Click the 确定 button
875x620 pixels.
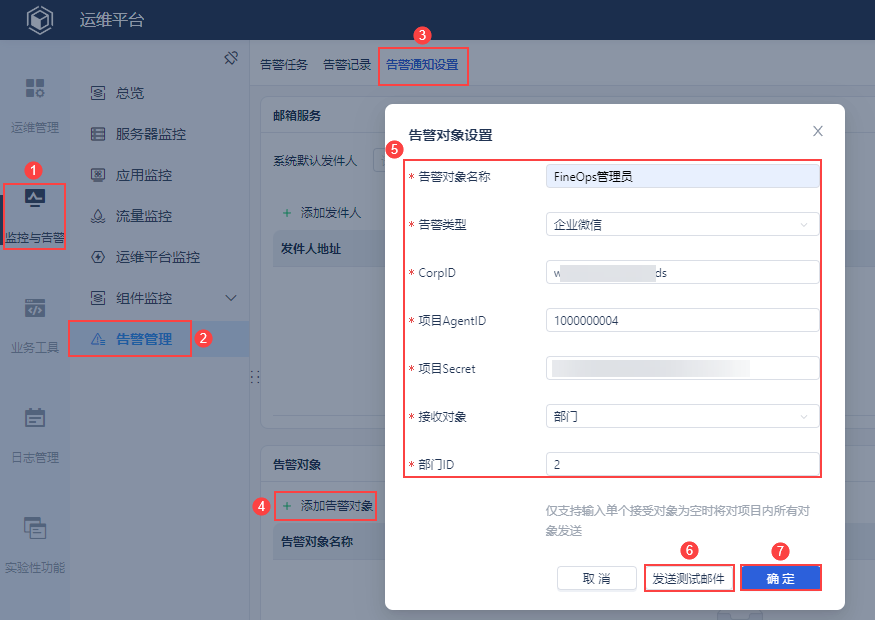tap(781, 578)
